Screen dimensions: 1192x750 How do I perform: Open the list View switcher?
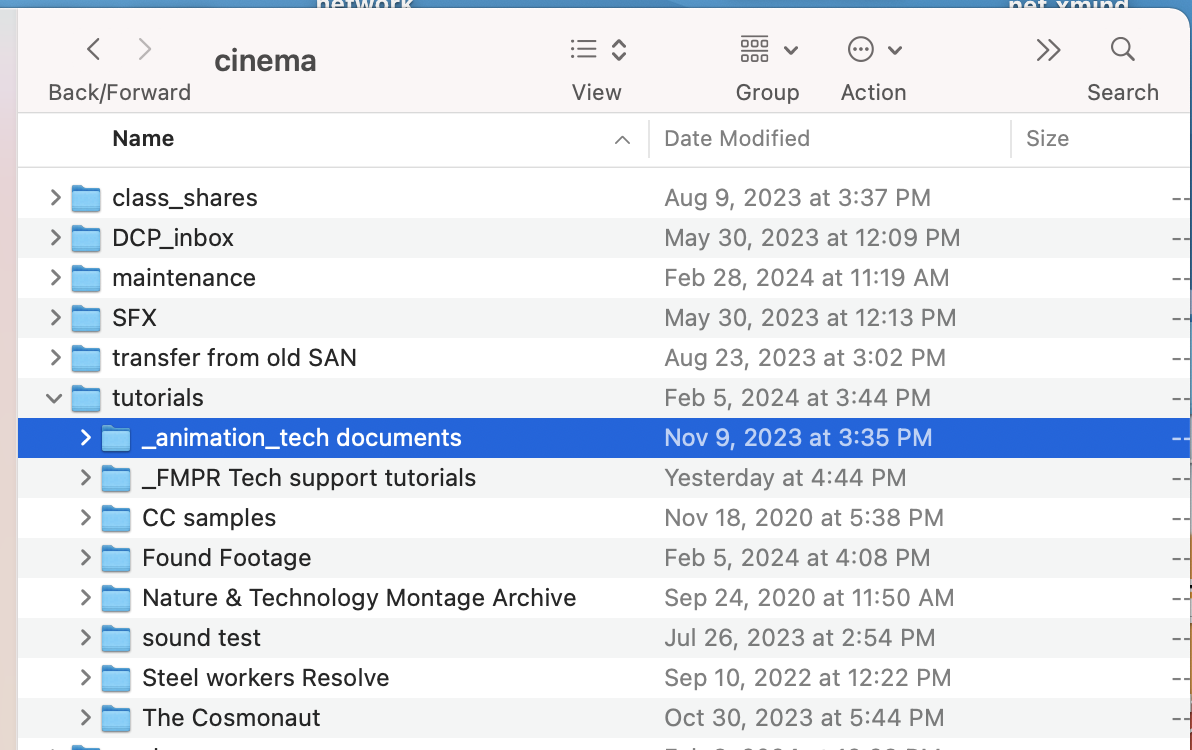tap(597, 49)
